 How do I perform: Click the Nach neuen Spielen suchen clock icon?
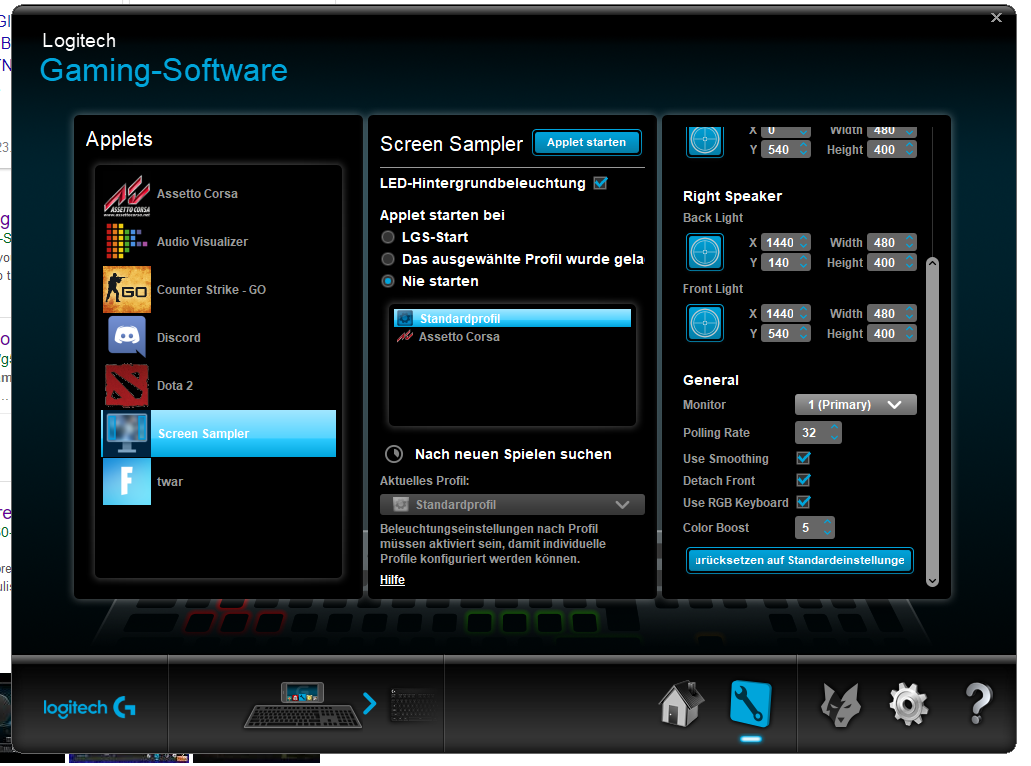click(x=393, y=454)
